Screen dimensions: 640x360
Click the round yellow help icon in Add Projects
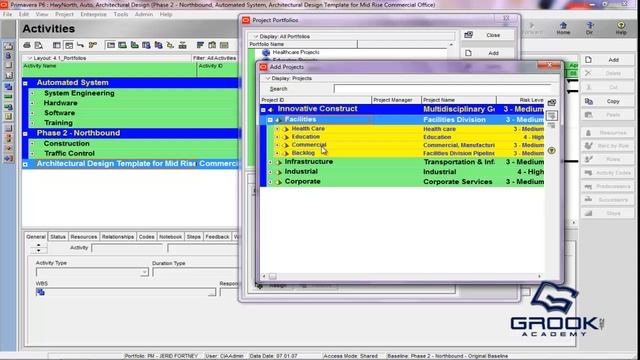(x=551, y=151)
